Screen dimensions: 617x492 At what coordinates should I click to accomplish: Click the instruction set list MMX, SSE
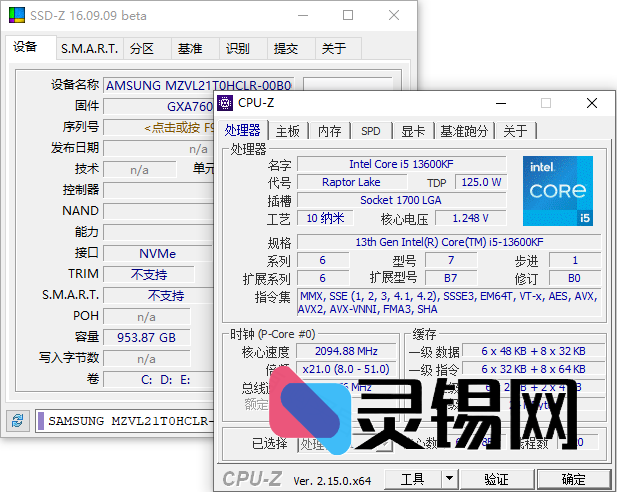click(x=449, y=303)
